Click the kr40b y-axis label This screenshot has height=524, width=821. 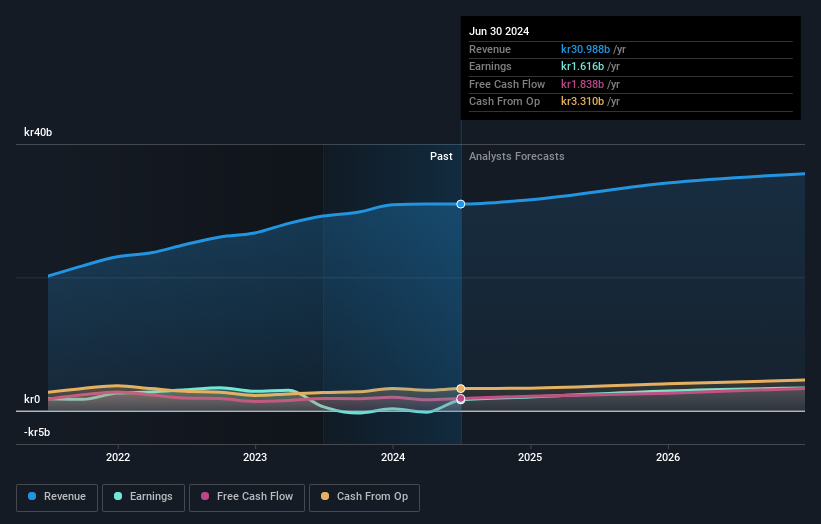(x=38, y=132)
